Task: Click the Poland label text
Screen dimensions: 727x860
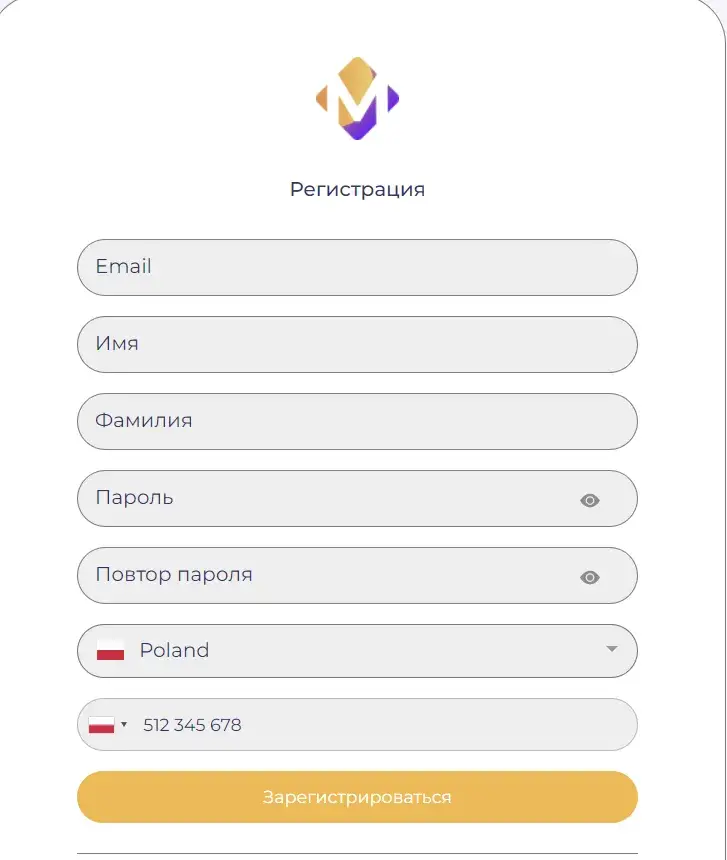Action: tap(174, 650)
